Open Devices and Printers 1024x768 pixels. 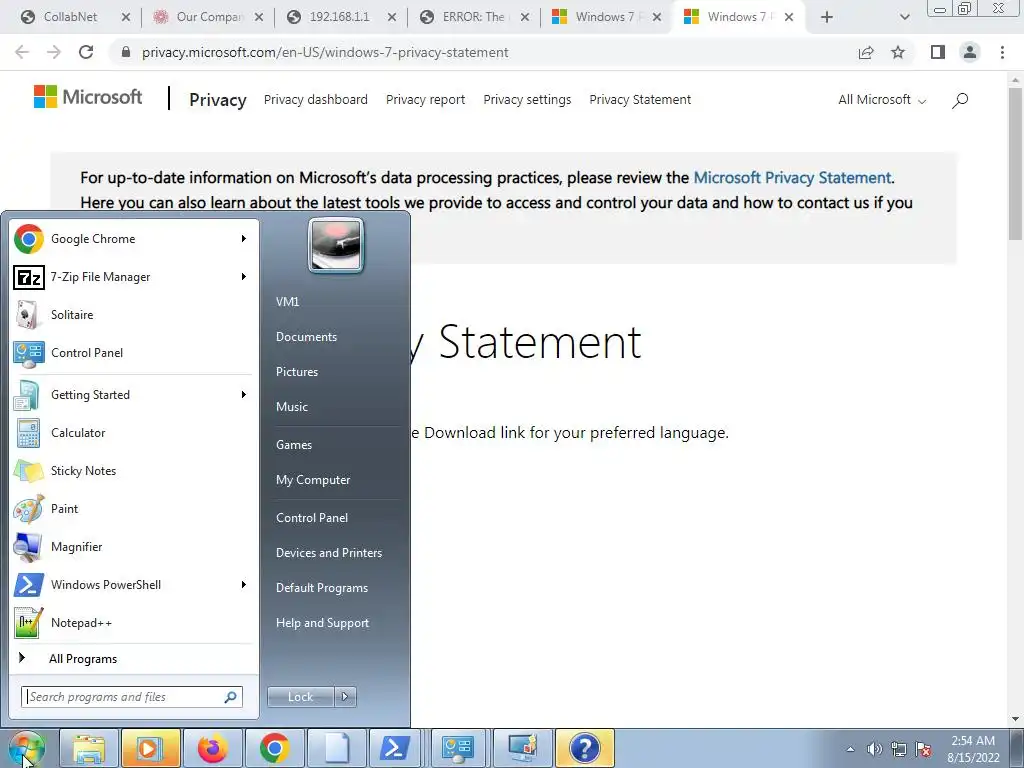click(328, 553)
